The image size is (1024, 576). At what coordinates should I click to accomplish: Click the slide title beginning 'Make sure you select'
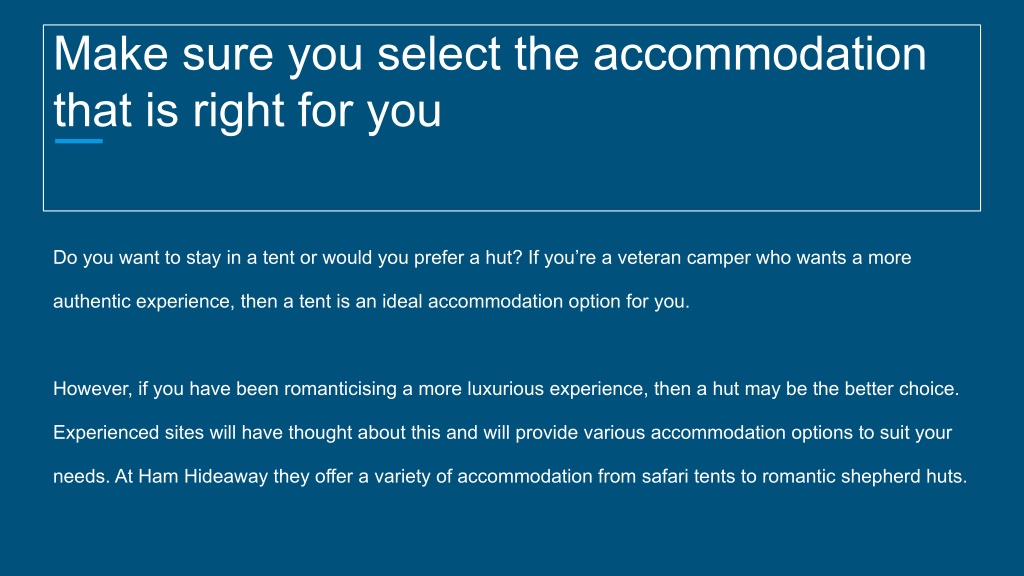point(490,82)
